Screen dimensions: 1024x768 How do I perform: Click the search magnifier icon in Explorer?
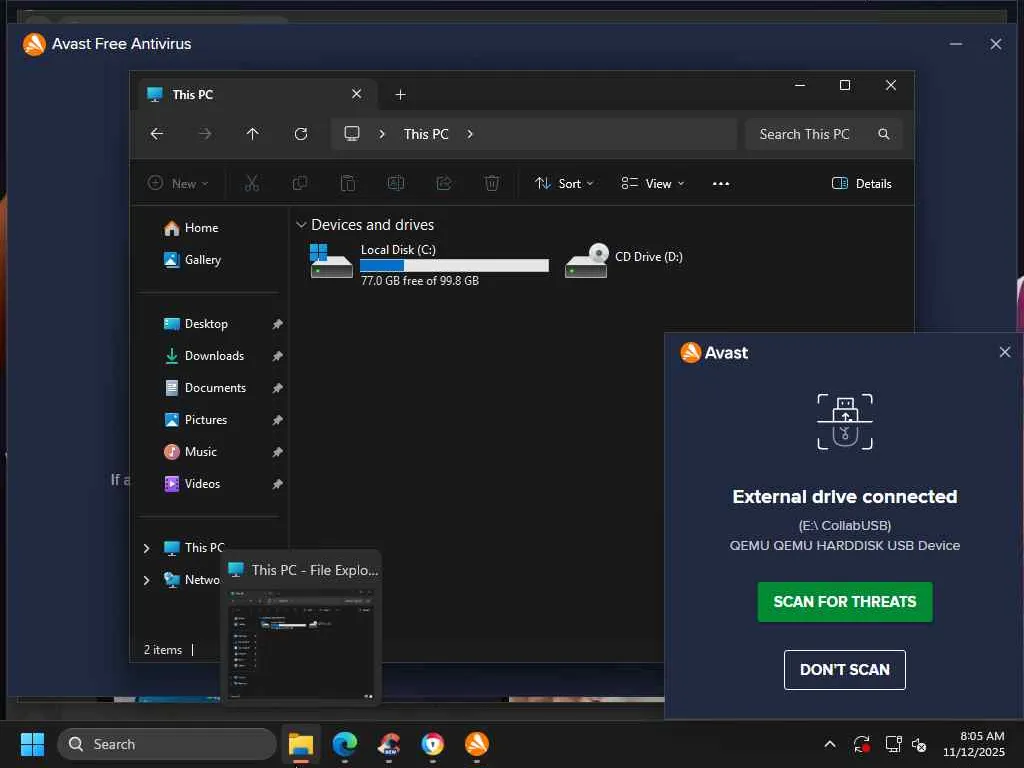[884, 134]
